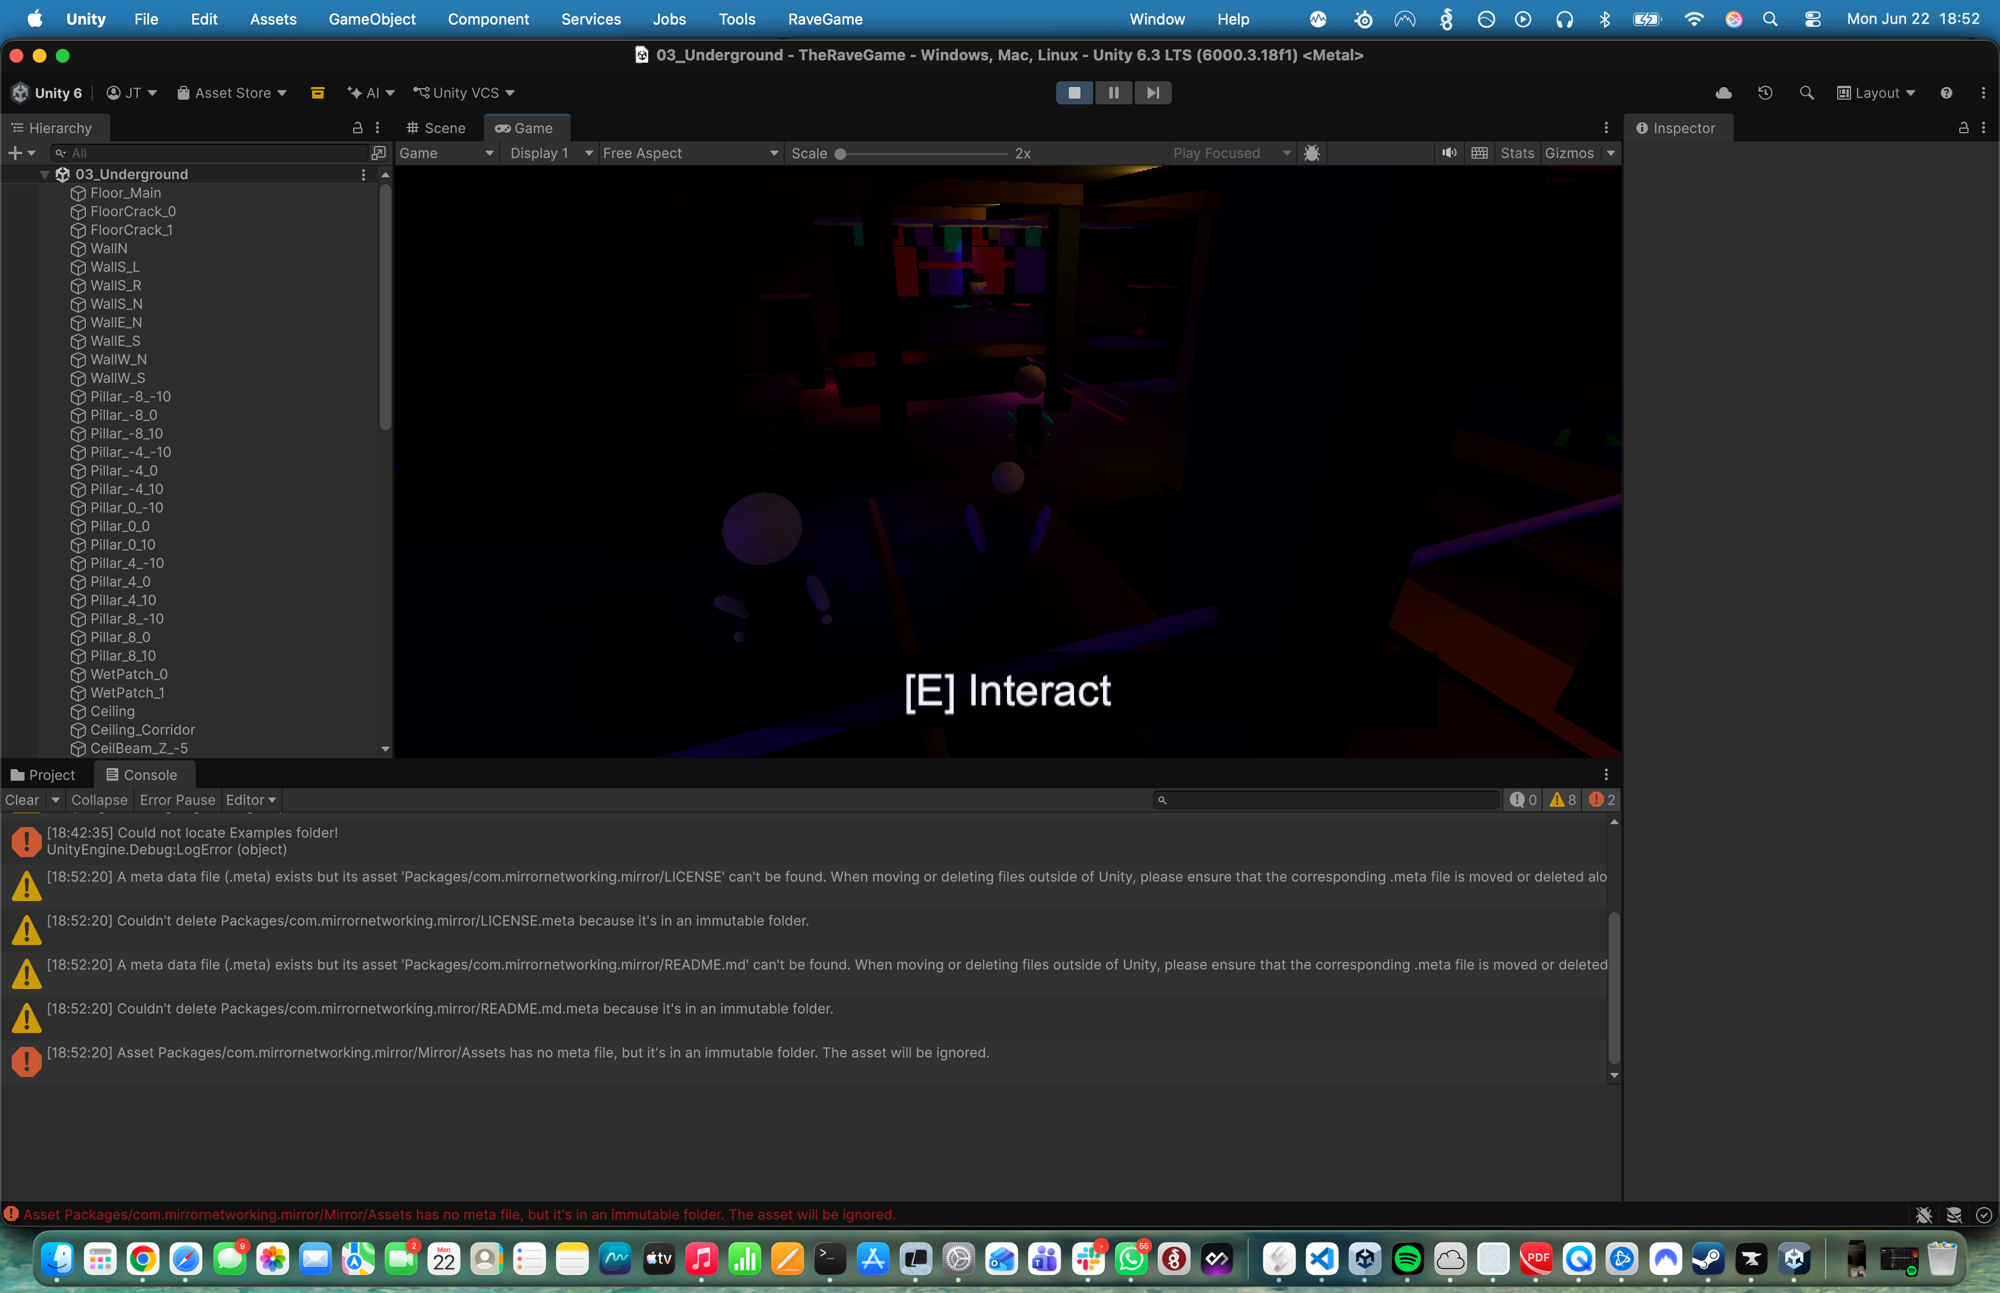Image resolution: width=2000 pixels, height=1293 pixels.
Task: Open the Free Aspect dropdown
Action: point(690,153)
